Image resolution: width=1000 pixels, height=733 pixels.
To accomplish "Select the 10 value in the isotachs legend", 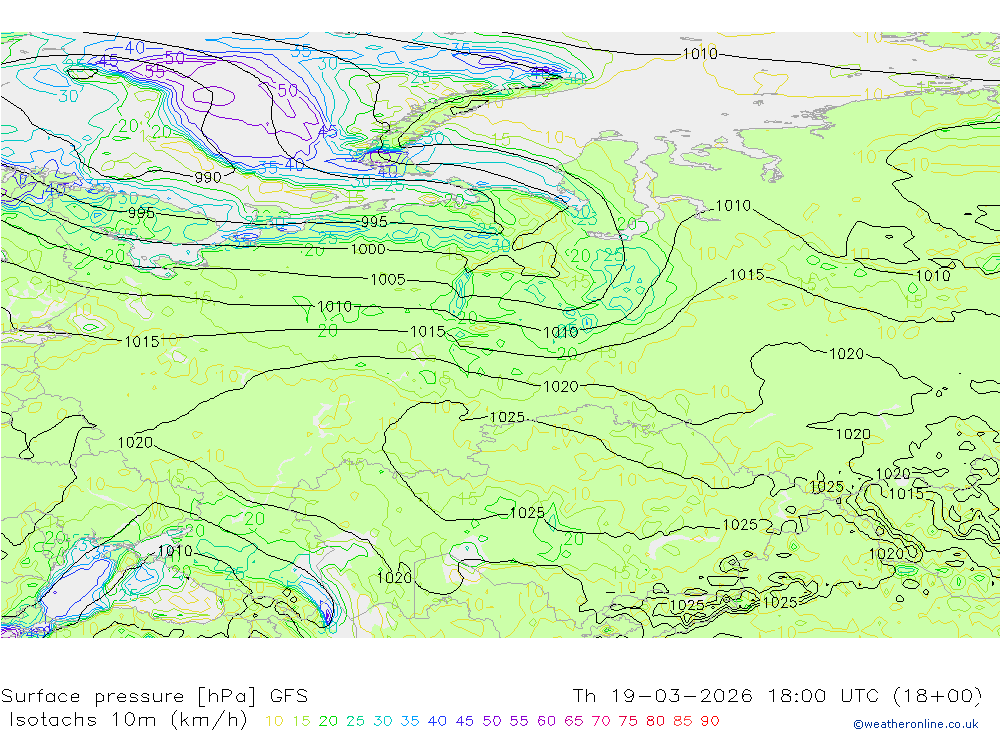I will coord(274,721).
